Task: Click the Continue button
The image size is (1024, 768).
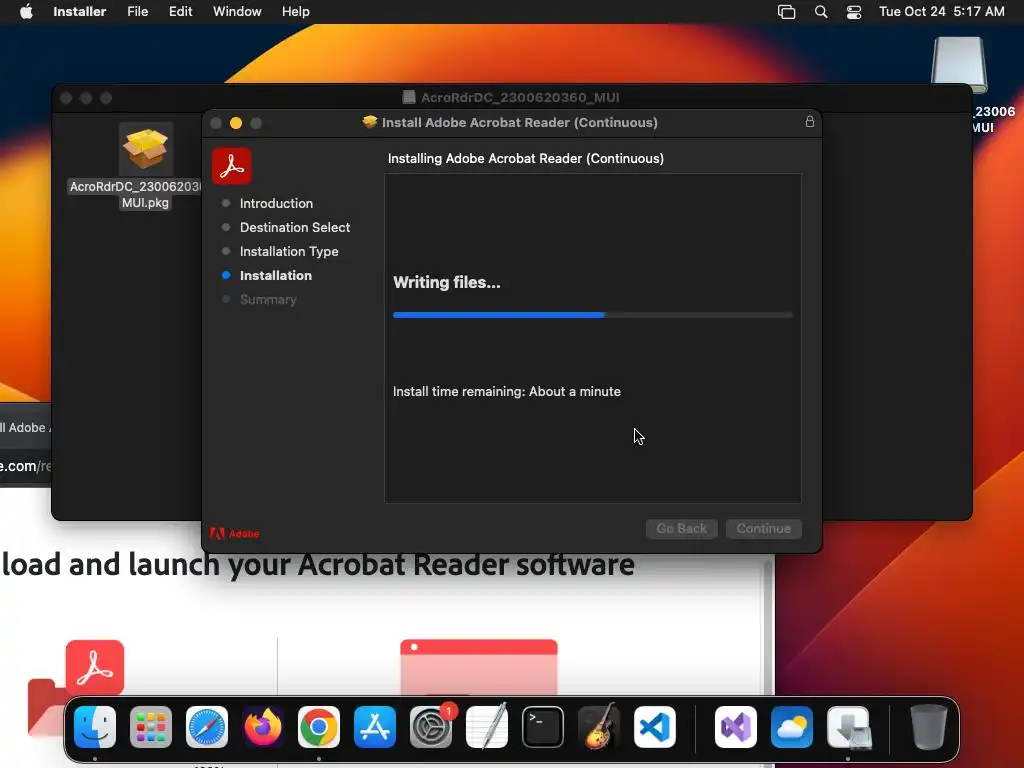Action: 763,528
